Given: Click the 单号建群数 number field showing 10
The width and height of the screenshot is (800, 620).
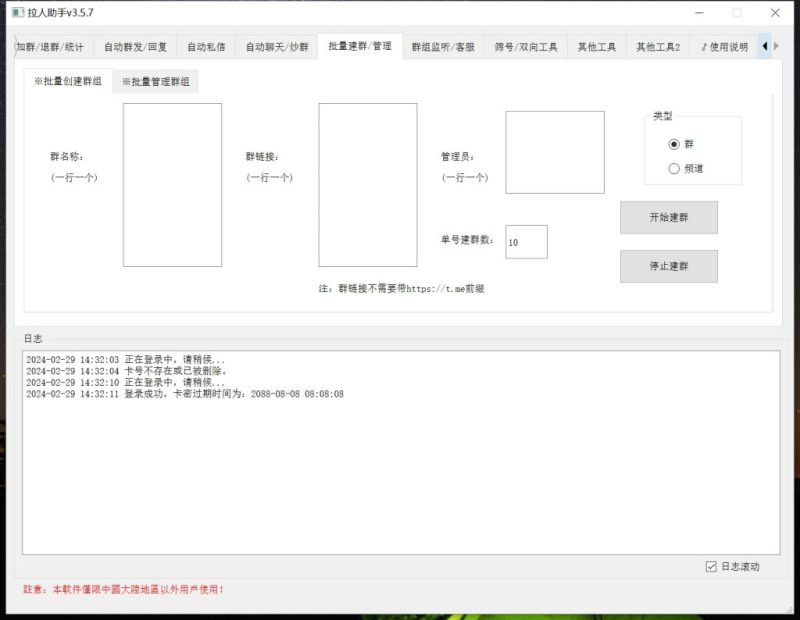Looking at the screenshot, I should coord(527,241).
